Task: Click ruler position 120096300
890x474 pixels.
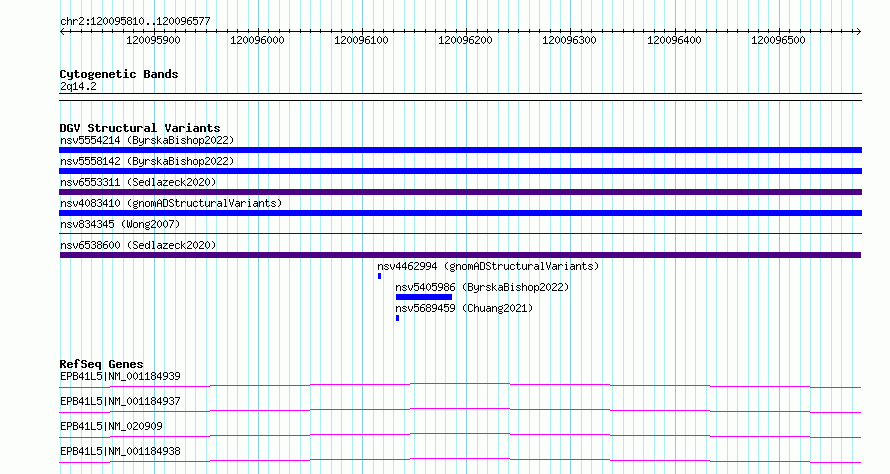Action: pyautogui.click(x=569, y=40)
